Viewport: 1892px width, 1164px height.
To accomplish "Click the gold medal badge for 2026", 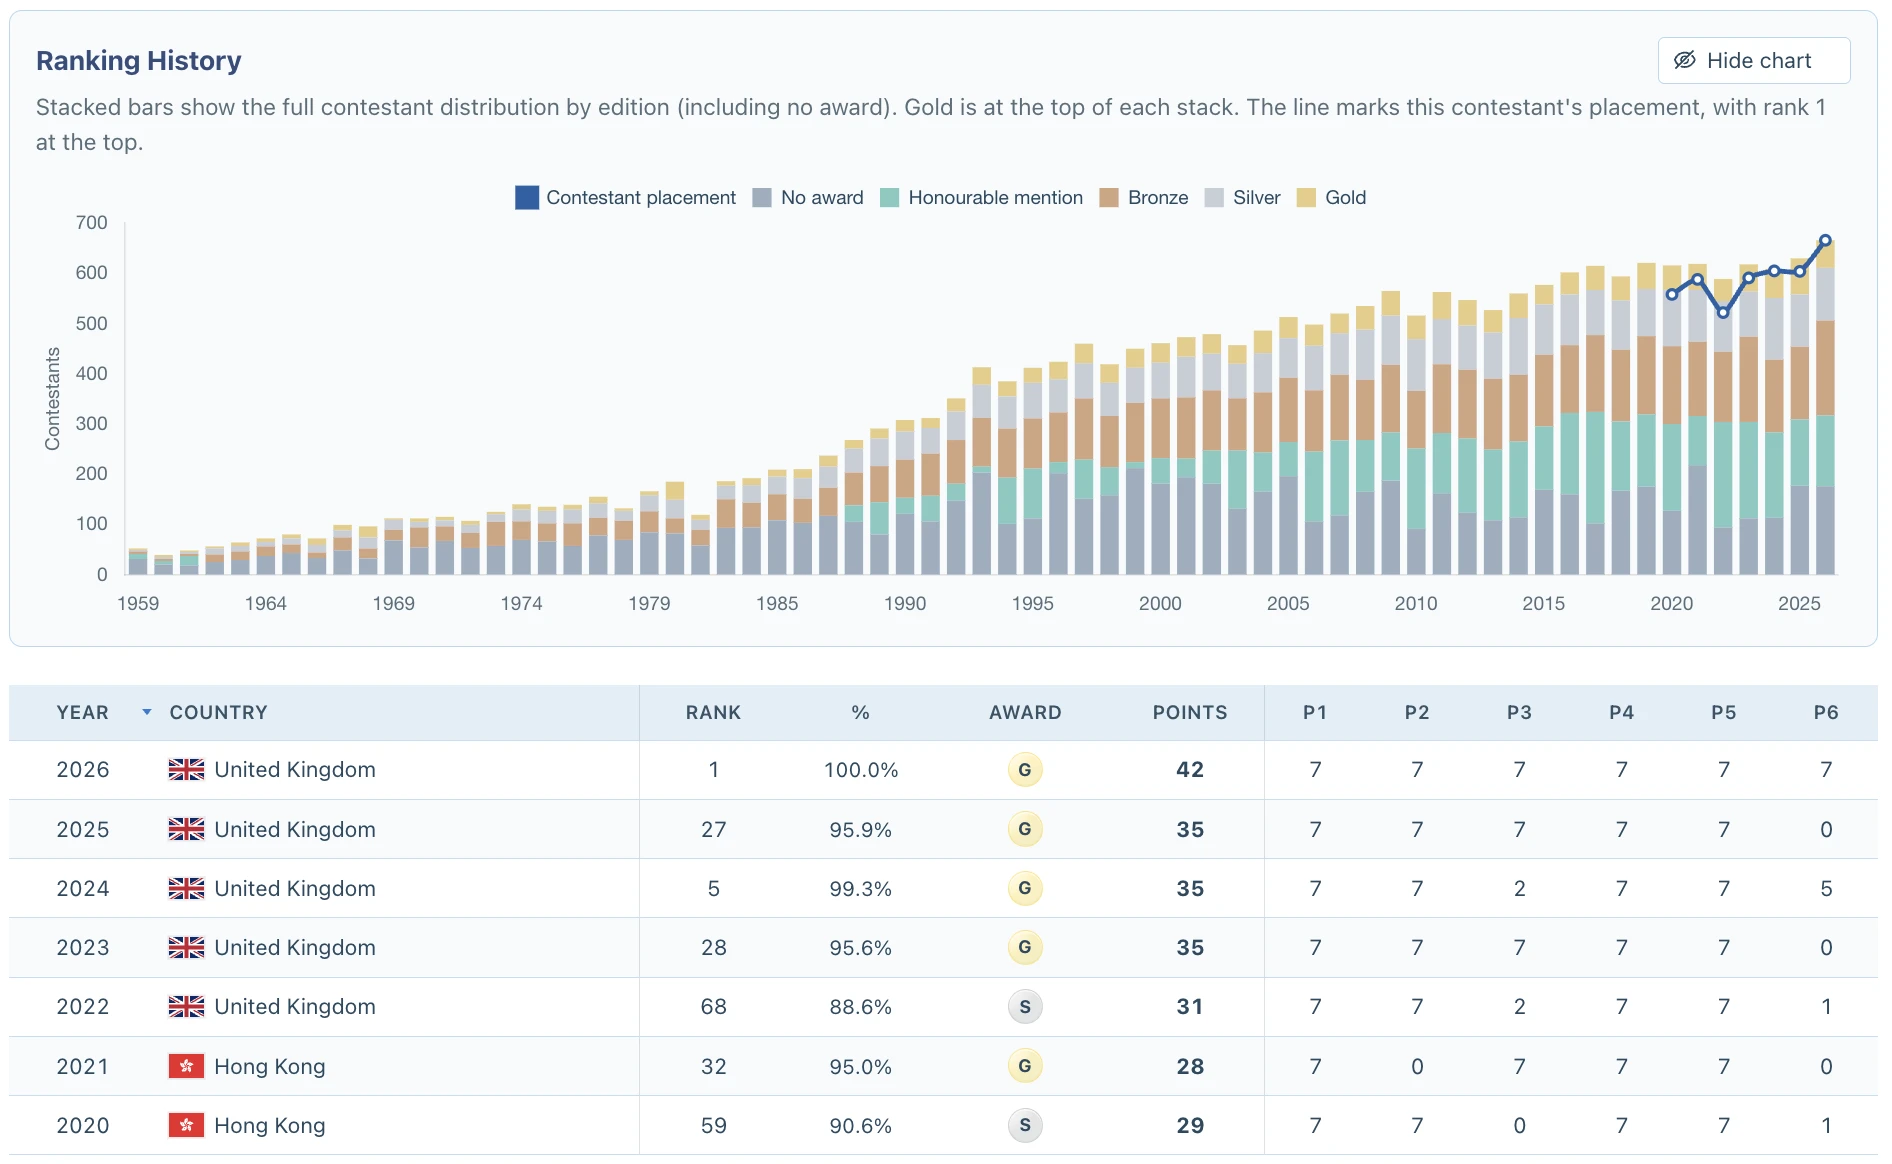I will click(x=1025, y=770).
